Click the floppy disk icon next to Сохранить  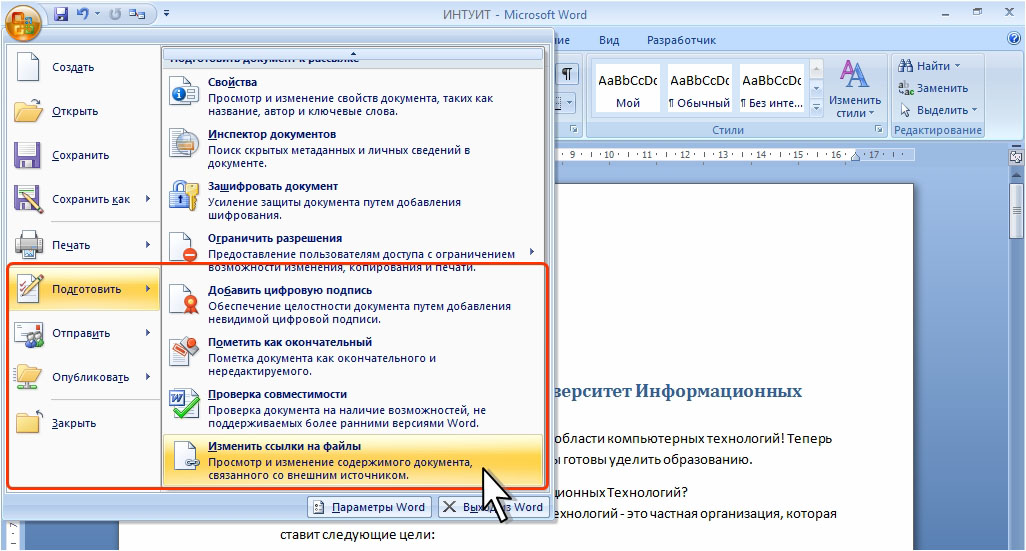pos(27,155)
